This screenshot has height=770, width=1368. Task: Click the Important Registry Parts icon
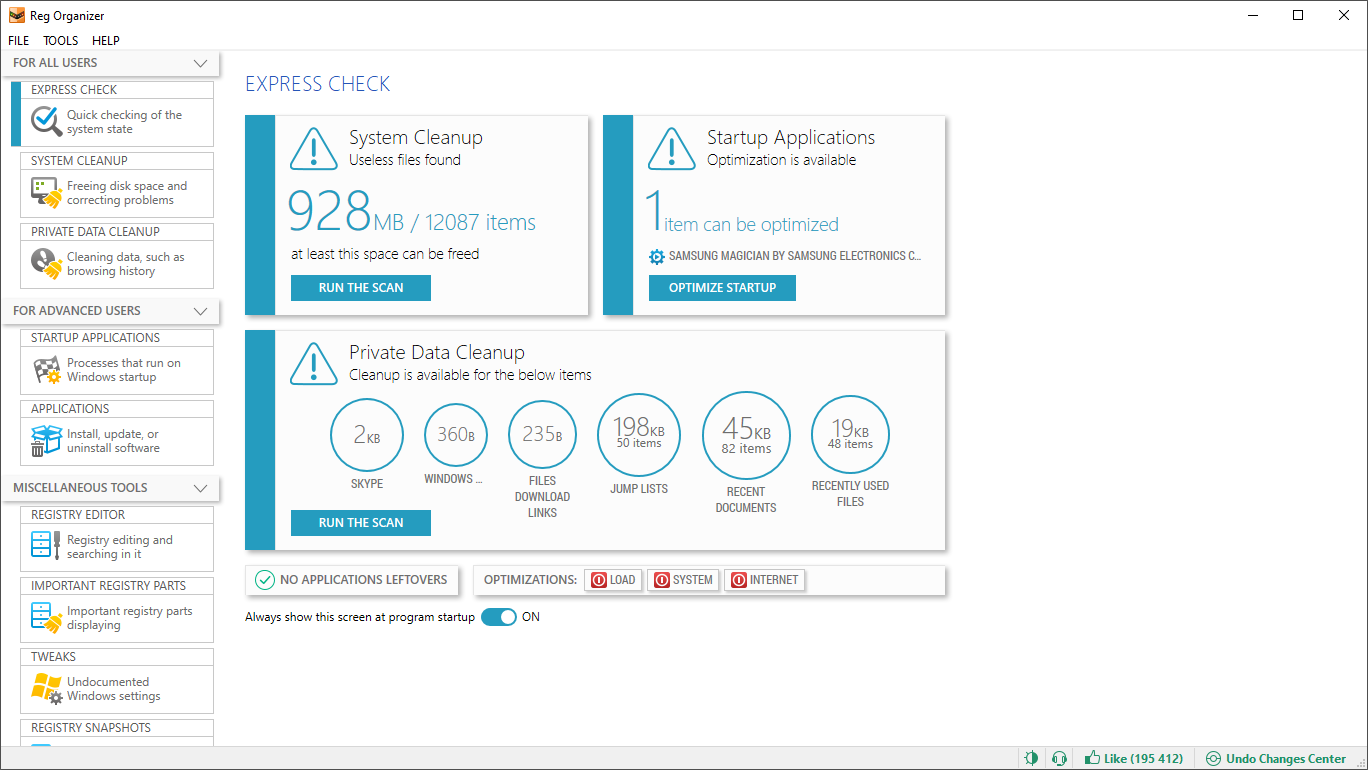44,617
